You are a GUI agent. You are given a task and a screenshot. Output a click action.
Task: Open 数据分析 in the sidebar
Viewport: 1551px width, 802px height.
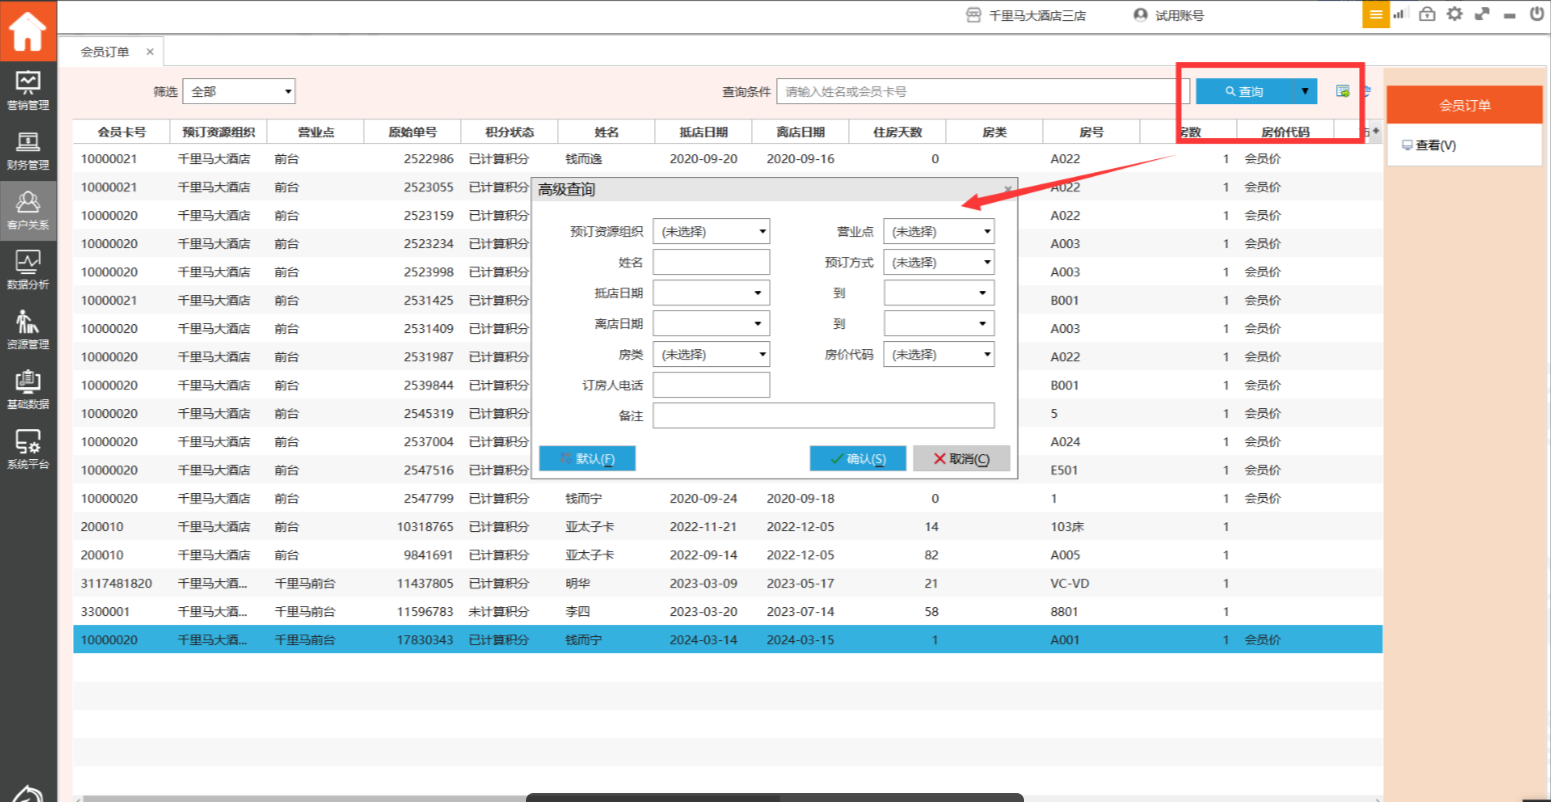28,270
